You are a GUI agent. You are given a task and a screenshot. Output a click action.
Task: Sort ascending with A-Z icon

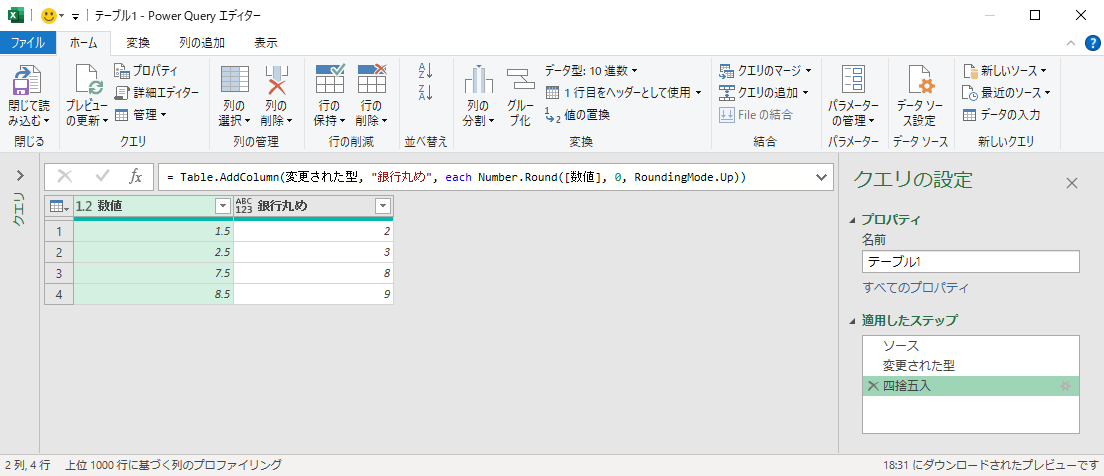(425, 70)
